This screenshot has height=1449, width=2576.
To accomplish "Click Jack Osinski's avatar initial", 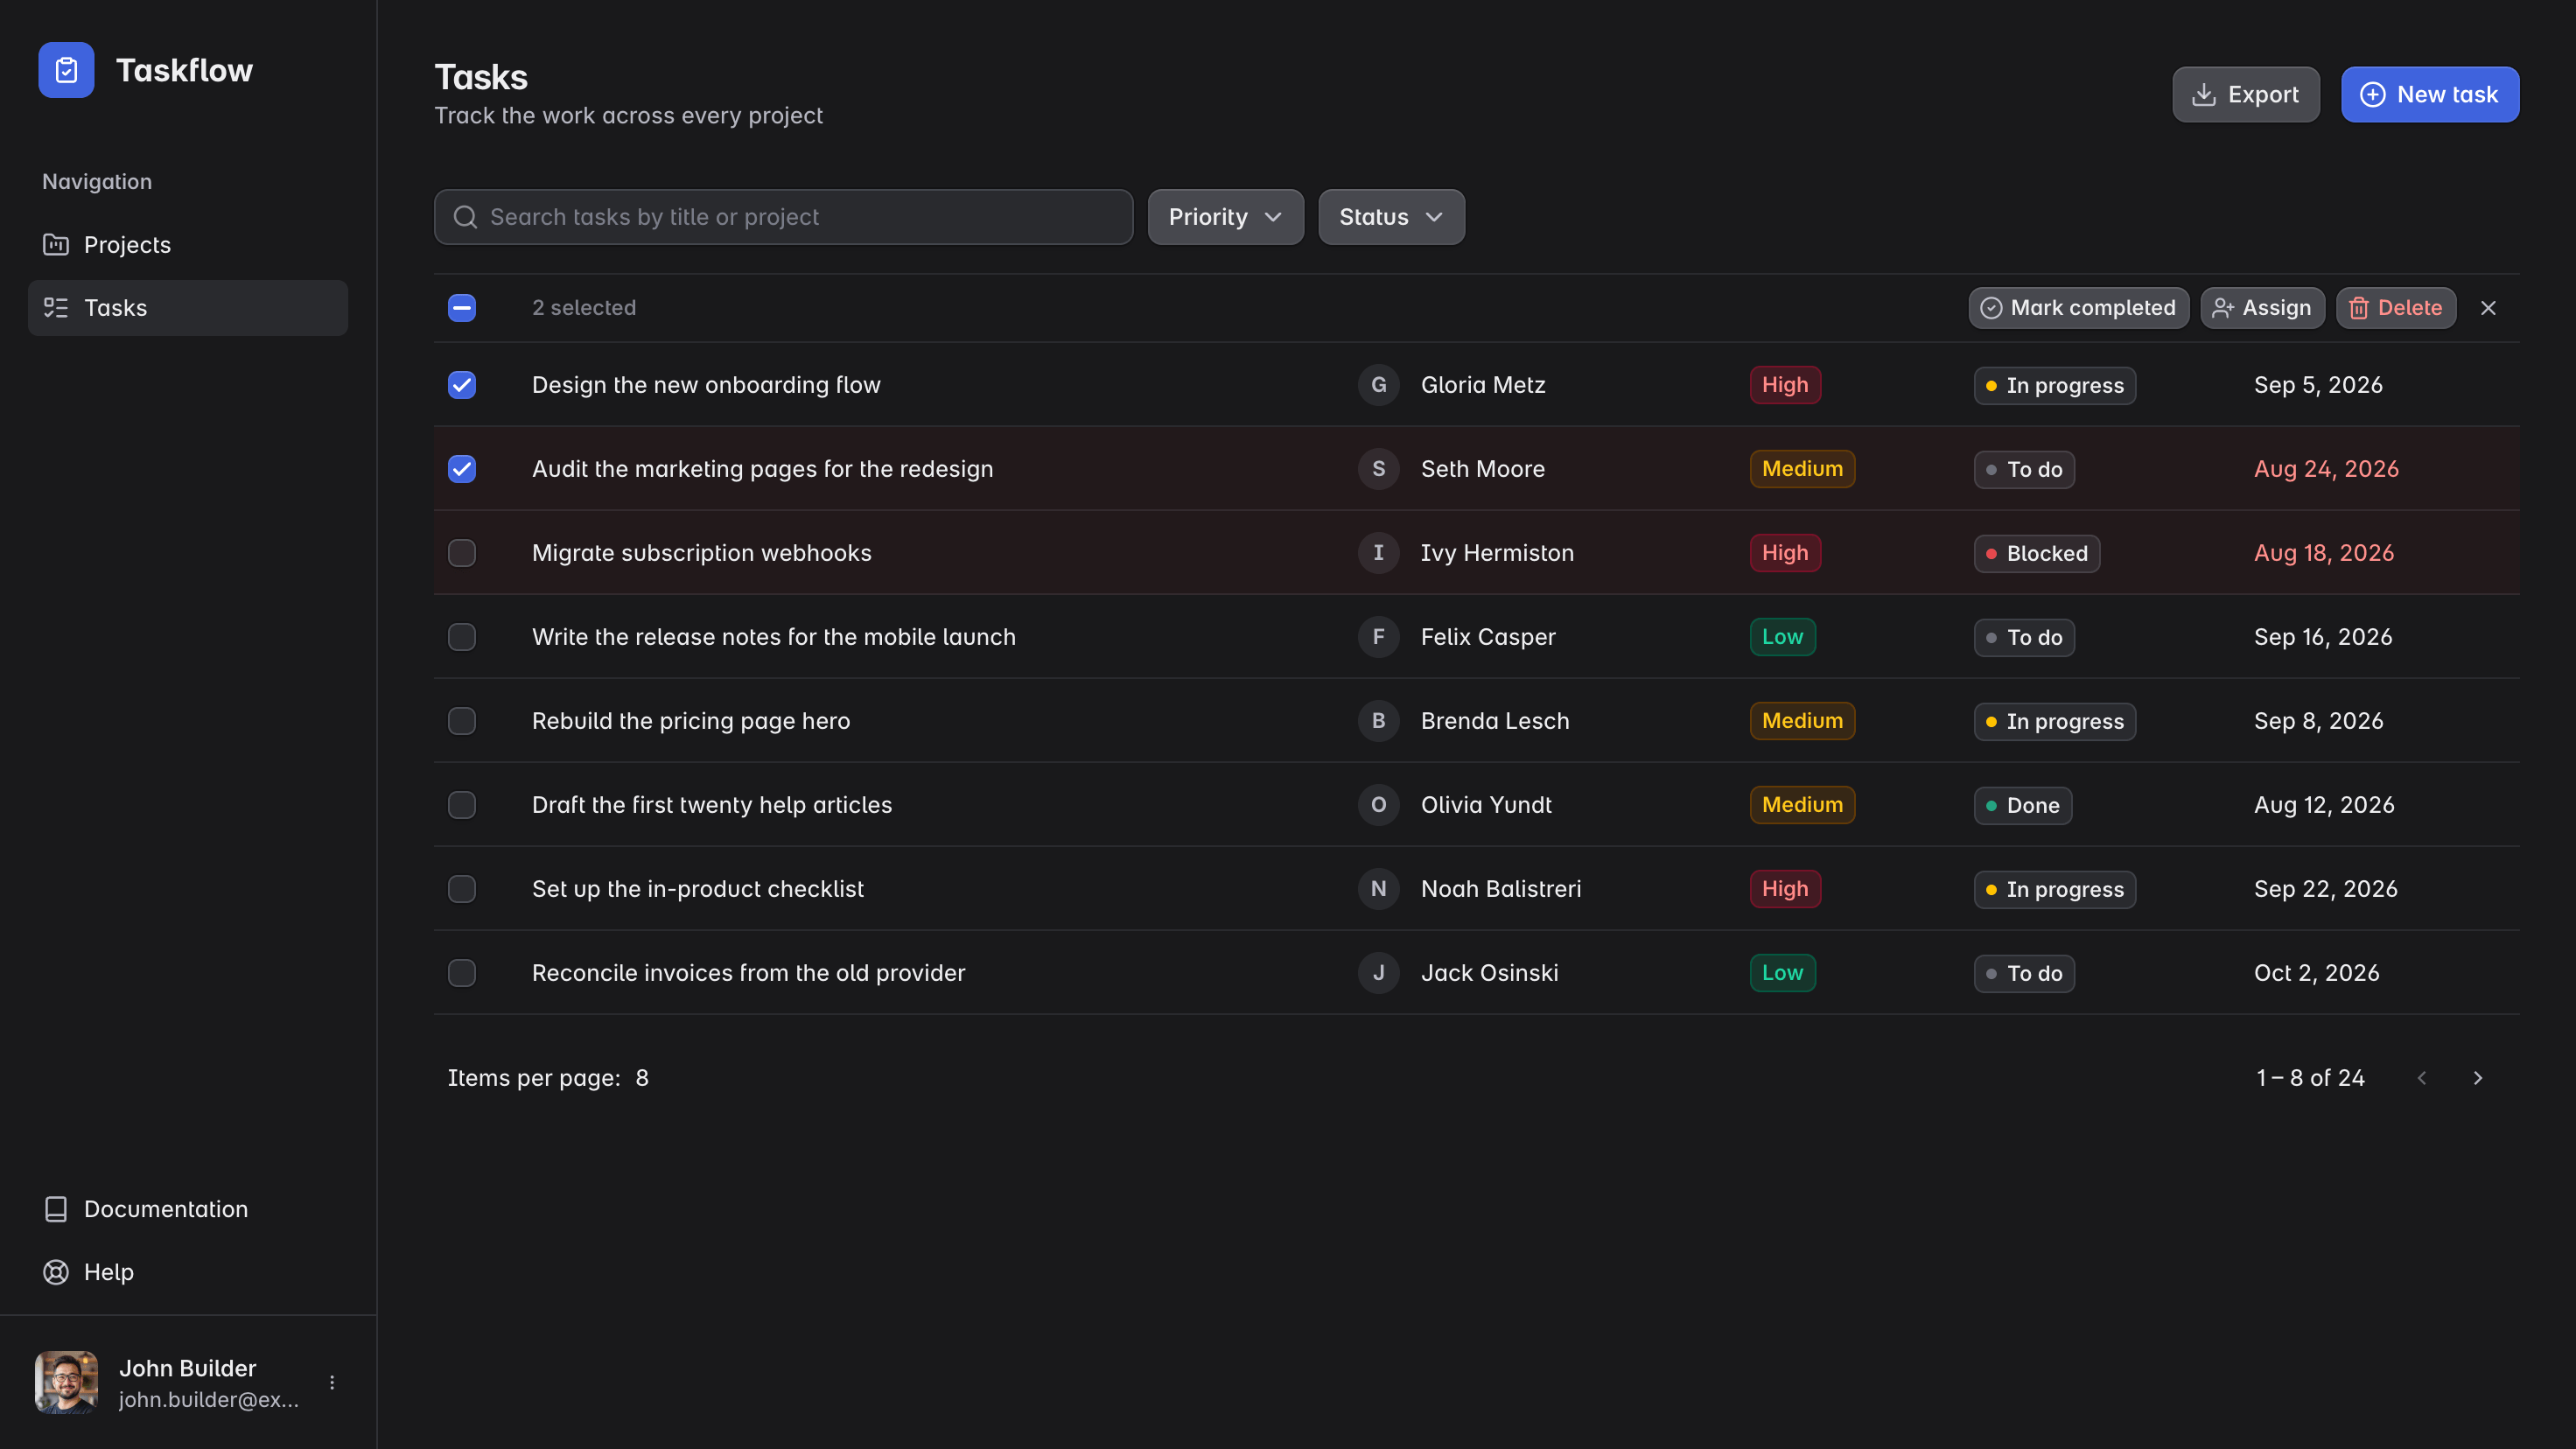I will point(1378,973).
